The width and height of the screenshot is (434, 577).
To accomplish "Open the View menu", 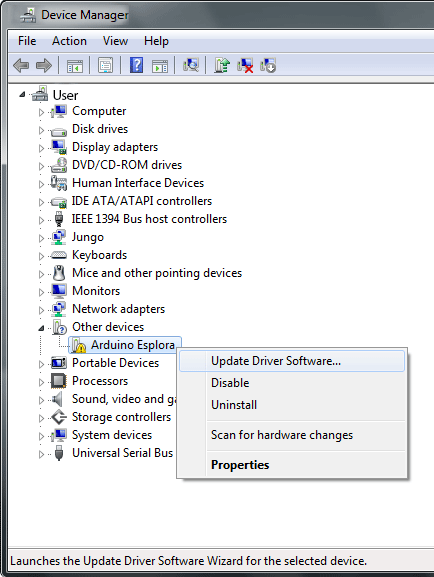I will click(115, 41).
